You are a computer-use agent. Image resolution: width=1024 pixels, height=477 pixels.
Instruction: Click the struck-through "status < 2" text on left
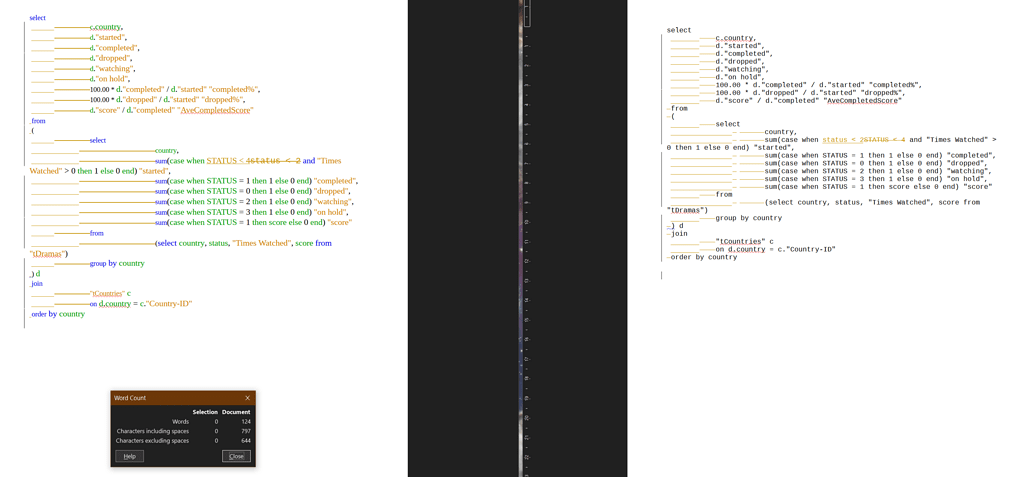click(x=273, y=161)
